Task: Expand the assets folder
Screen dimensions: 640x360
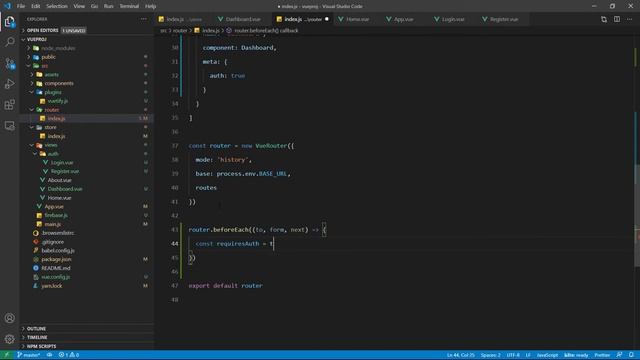Action: [x=51, y=74]
